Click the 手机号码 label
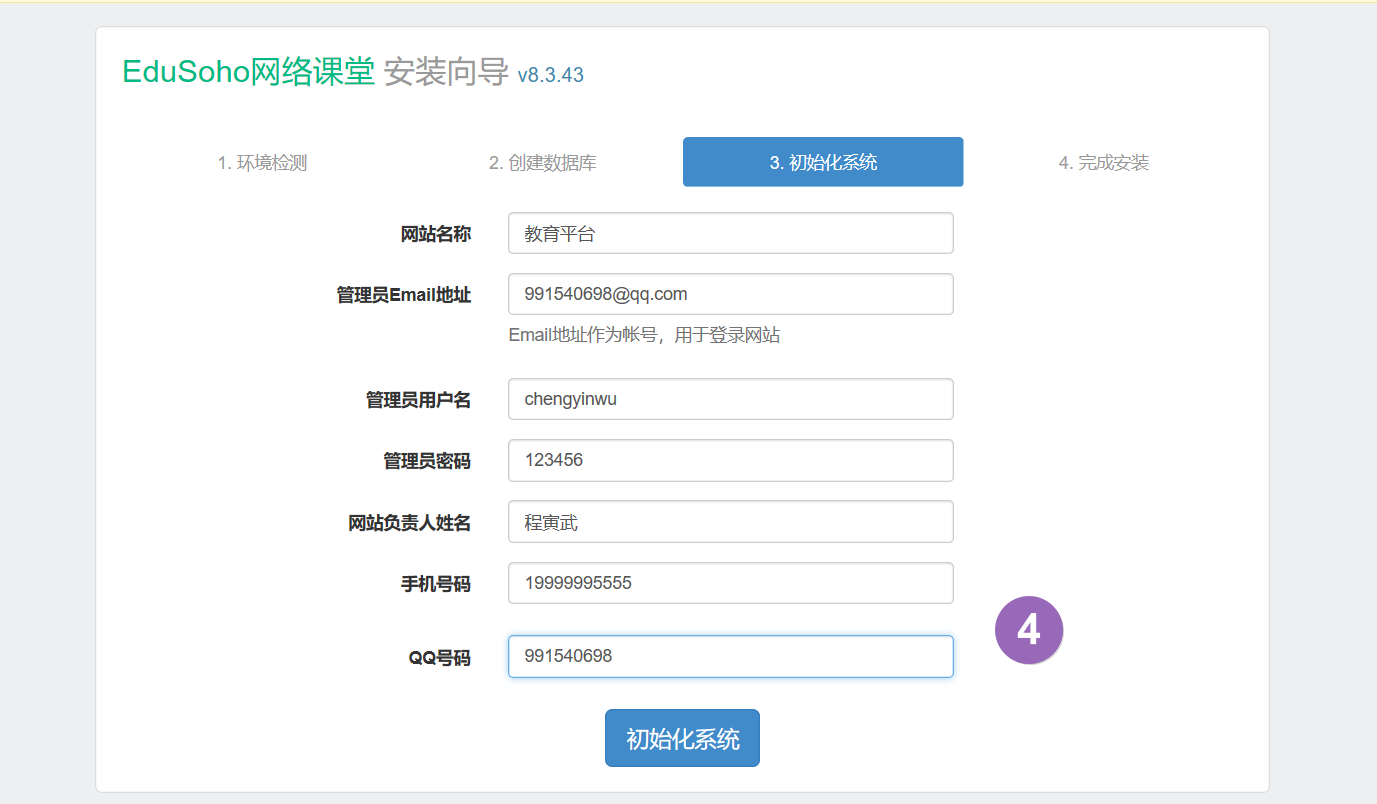Screen dimensions: 1377x804 click(x=435, y=584)
